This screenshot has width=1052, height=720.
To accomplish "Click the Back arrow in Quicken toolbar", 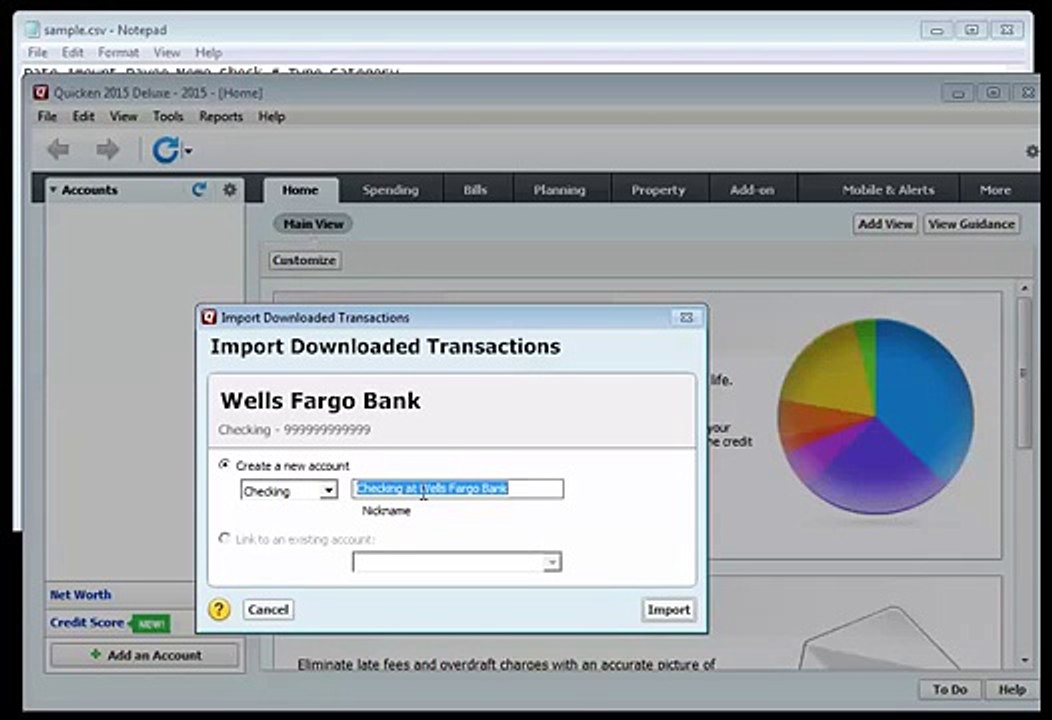I will point(58,149).
